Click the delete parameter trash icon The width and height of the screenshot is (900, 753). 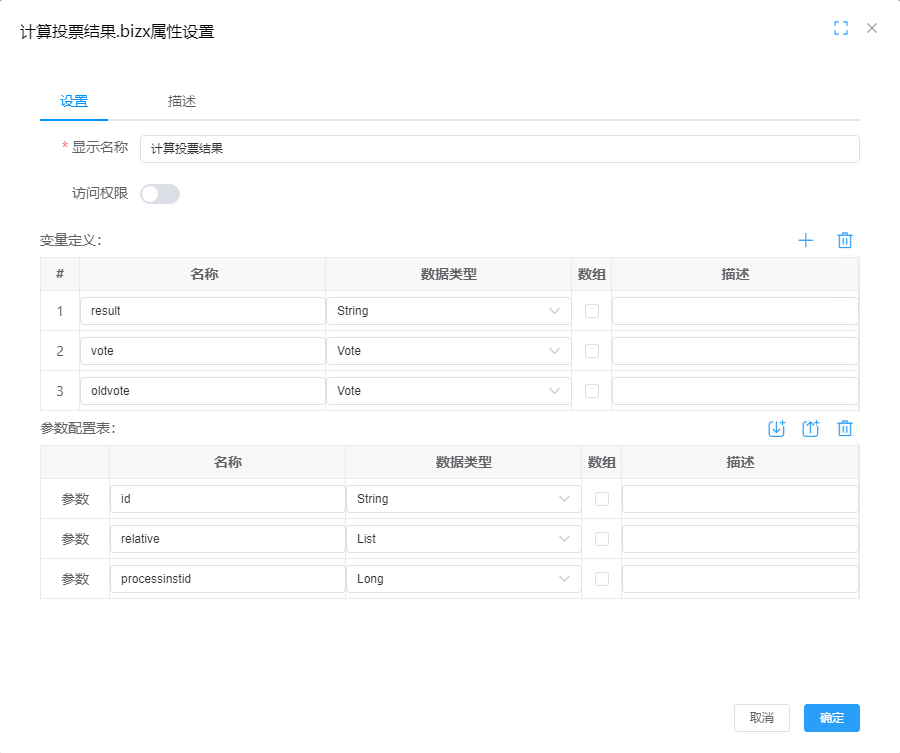(845, 428)
